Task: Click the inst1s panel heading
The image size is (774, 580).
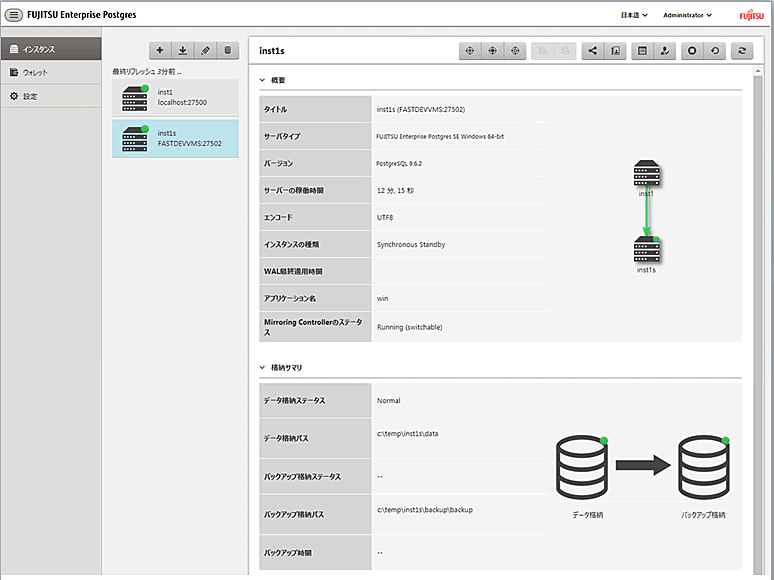Action: (271, 51)
